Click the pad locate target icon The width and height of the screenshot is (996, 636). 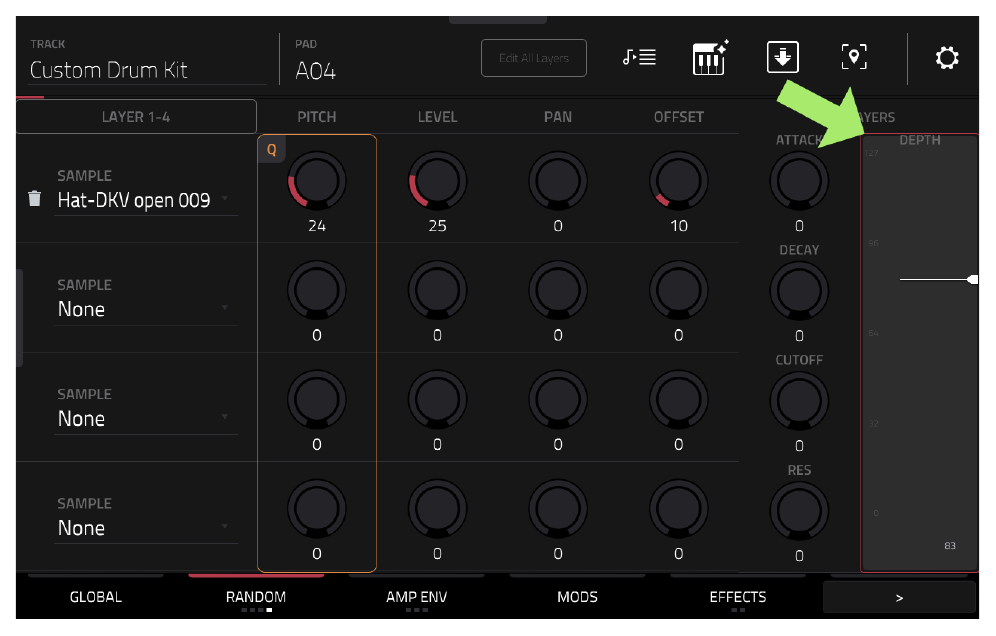coord(854,57)
